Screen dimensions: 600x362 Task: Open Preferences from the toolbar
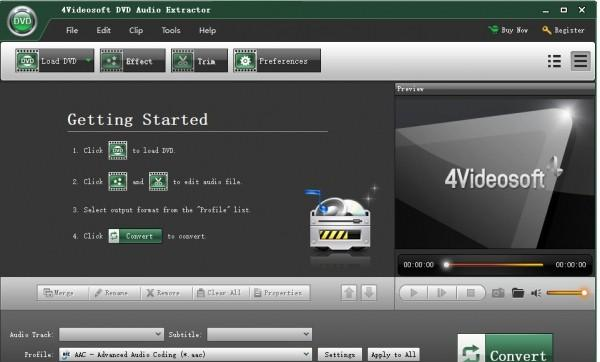tap(277, 60)
